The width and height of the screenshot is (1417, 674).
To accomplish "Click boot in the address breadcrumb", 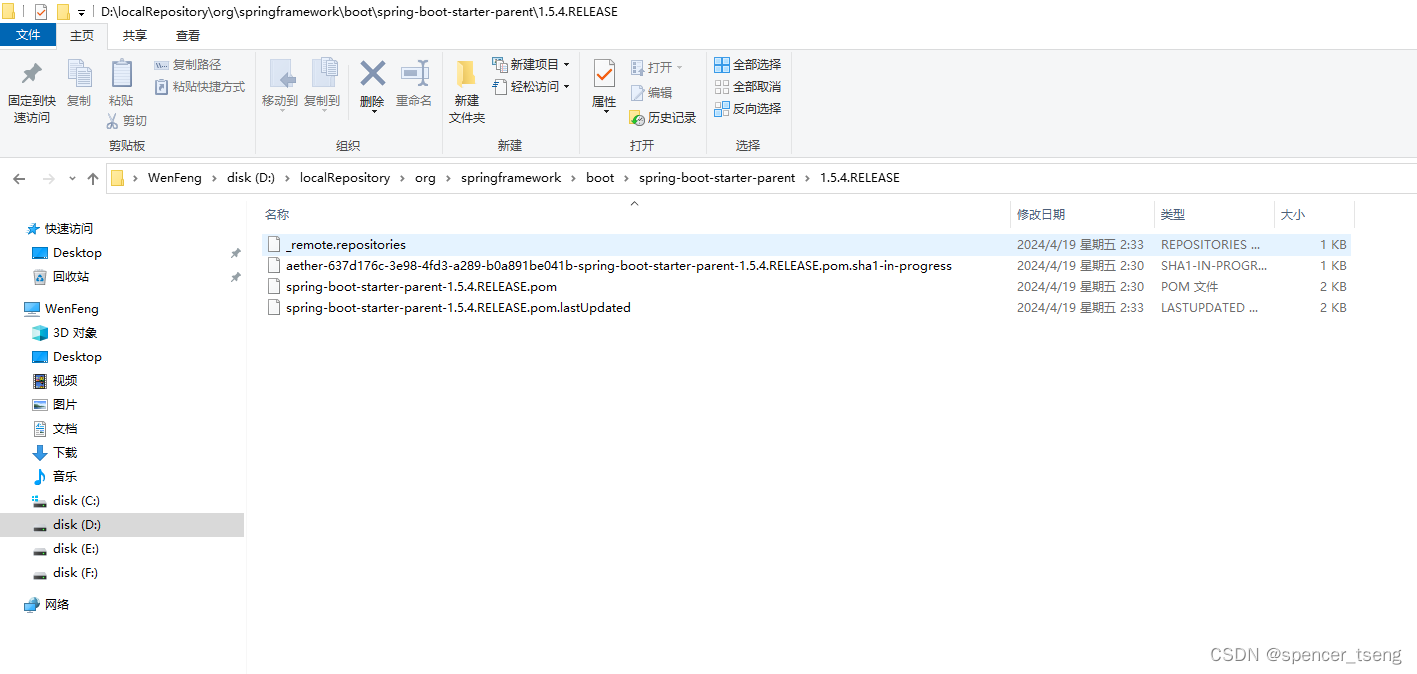I will pyautogui.click(x=600, y=178).
